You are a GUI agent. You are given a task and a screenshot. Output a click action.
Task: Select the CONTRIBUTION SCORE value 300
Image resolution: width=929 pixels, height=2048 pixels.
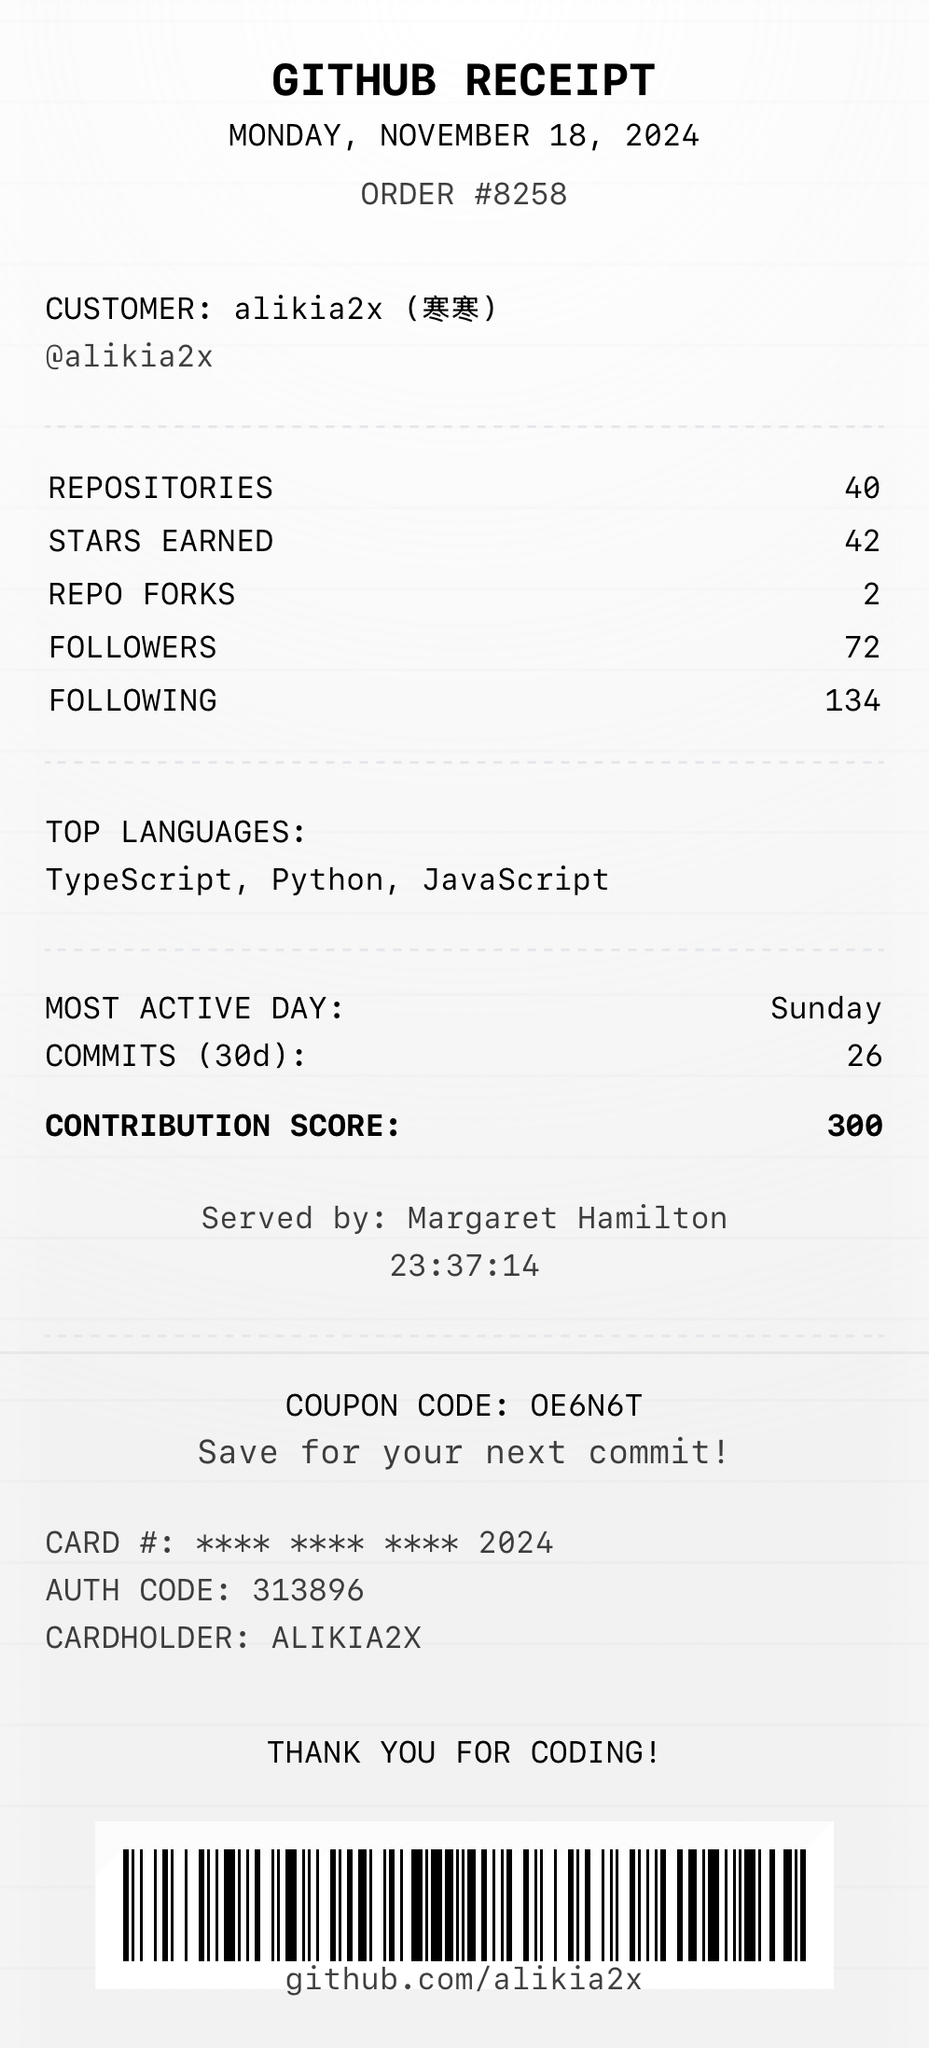[854, 1126]
